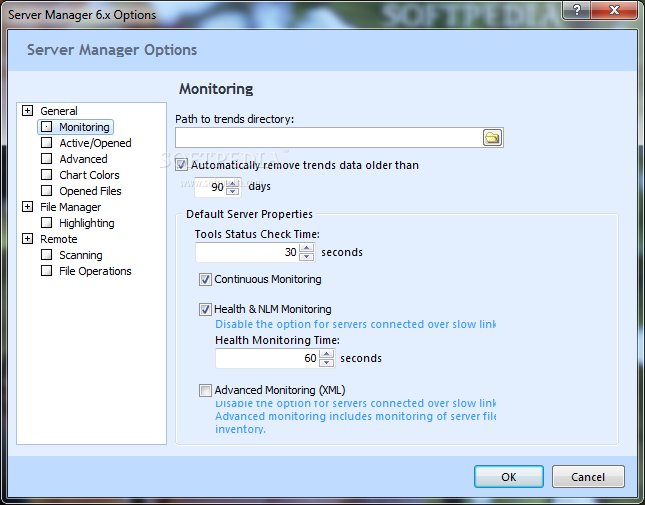The width and height of the screenshot is (645, 505).
Task: Select Scanning under Remote
Action: (x=81, y=255)
